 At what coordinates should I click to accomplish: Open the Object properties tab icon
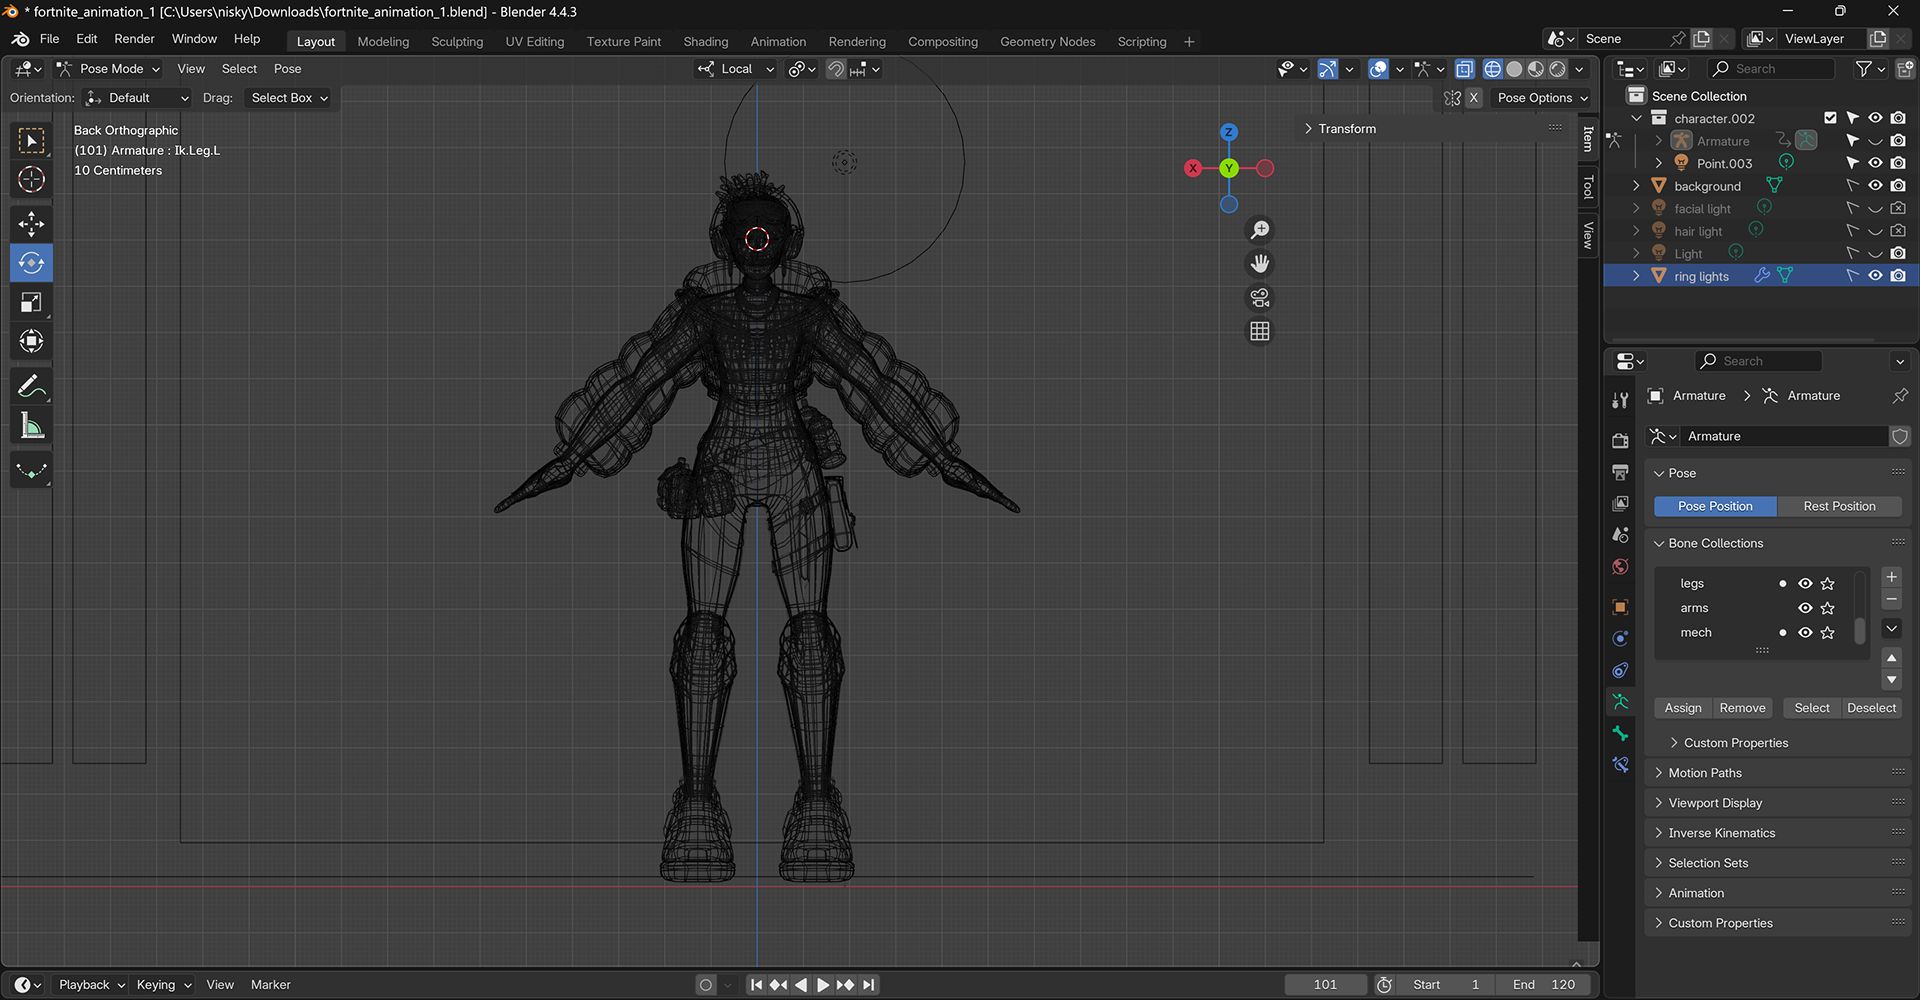[1620, 607]
